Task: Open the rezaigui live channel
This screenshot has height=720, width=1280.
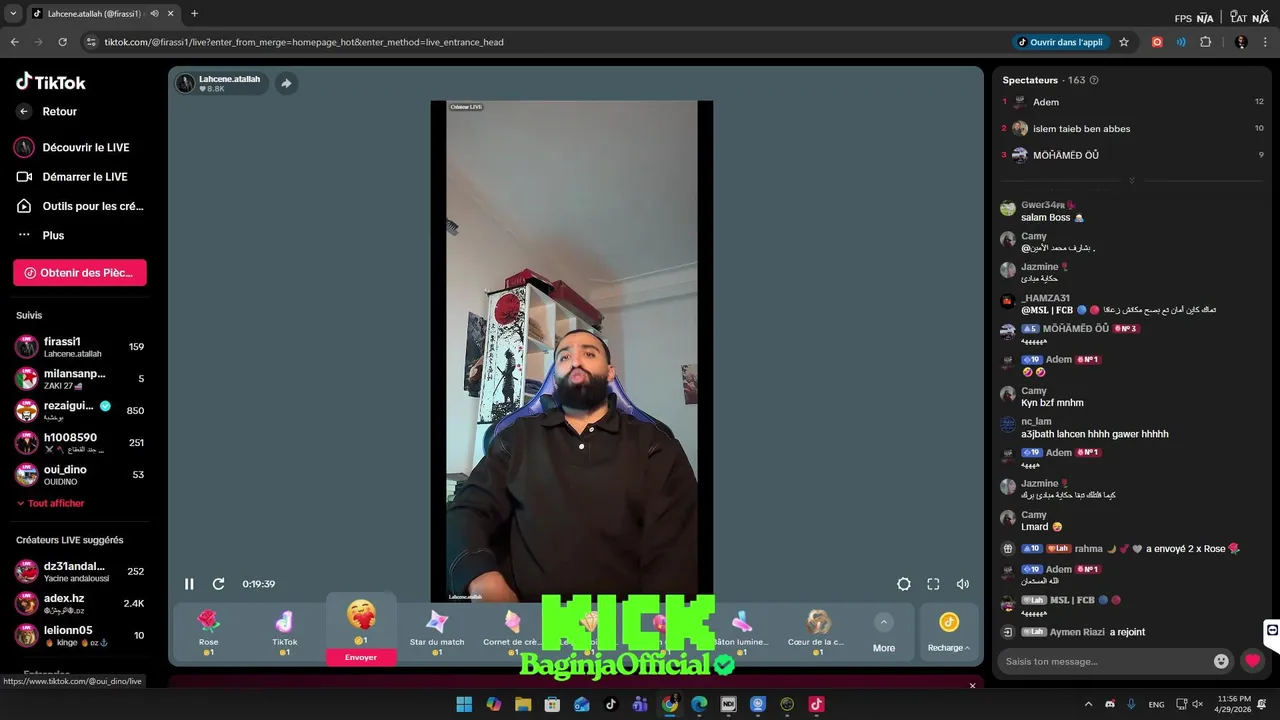Action: tap(79, 410)
